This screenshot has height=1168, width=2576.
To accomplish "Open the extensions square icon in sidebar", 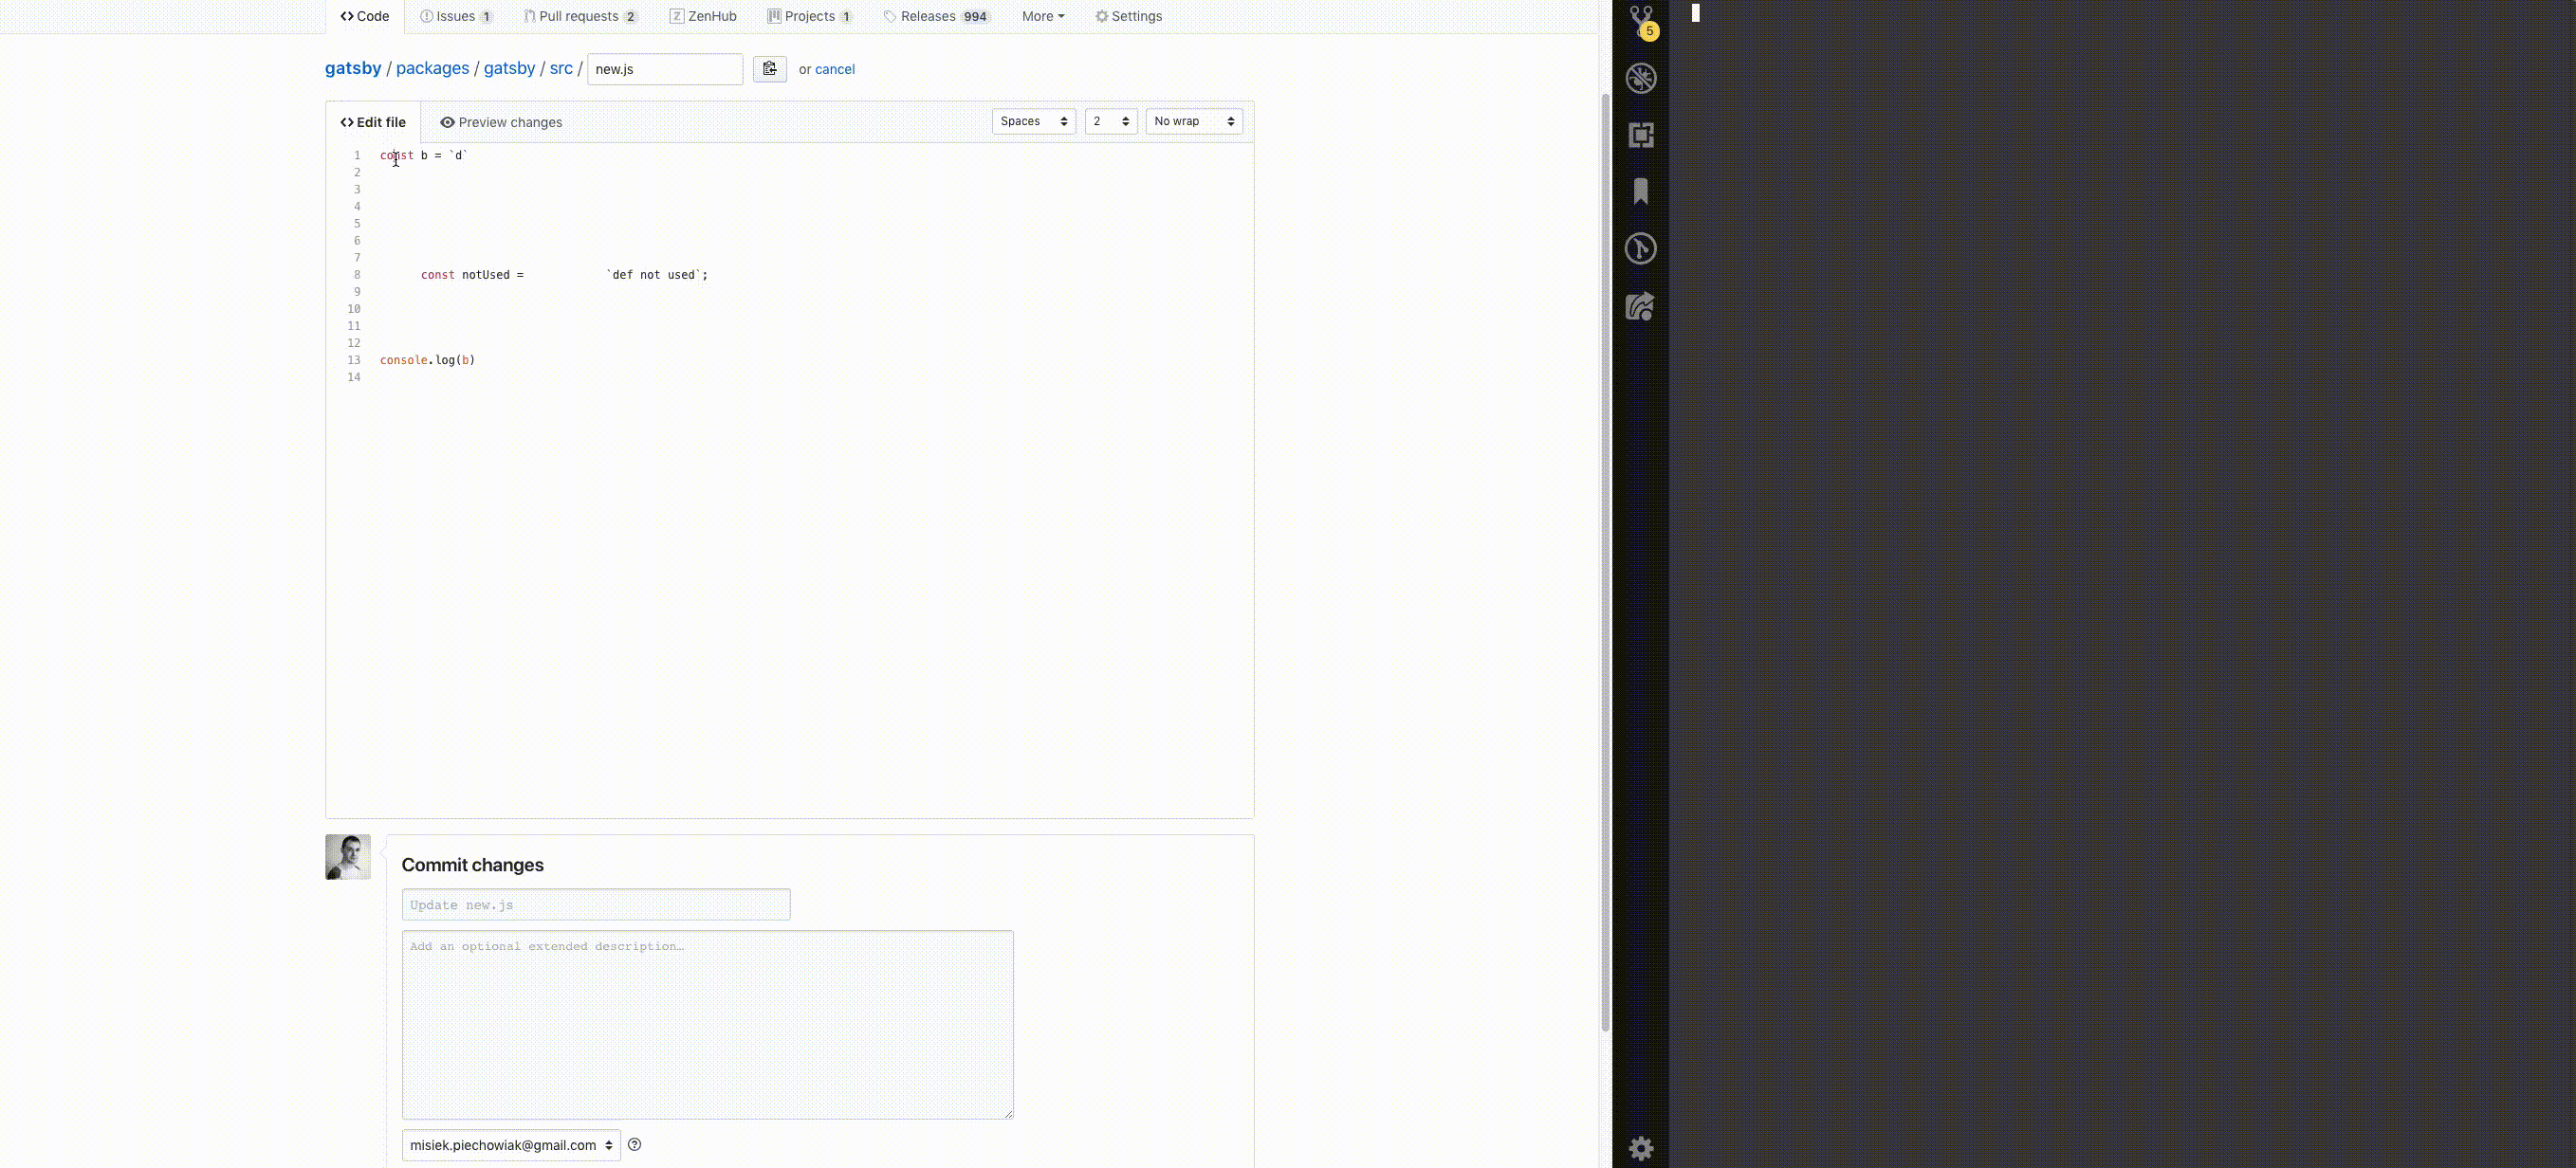I will pyautogui.click(x=1641, y=135).
